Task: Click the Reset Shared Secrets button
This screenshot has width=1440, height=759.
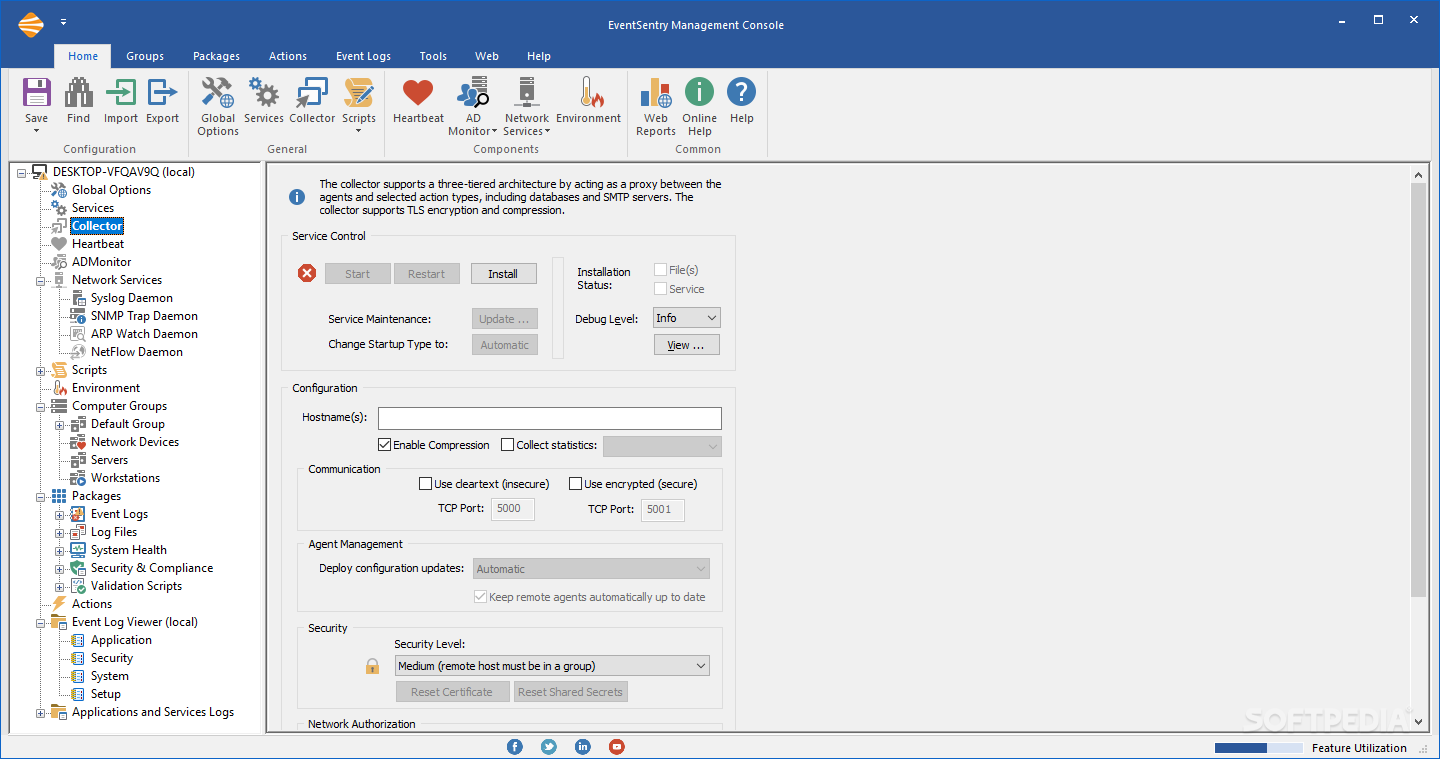Action: click(x=570, y=692)
